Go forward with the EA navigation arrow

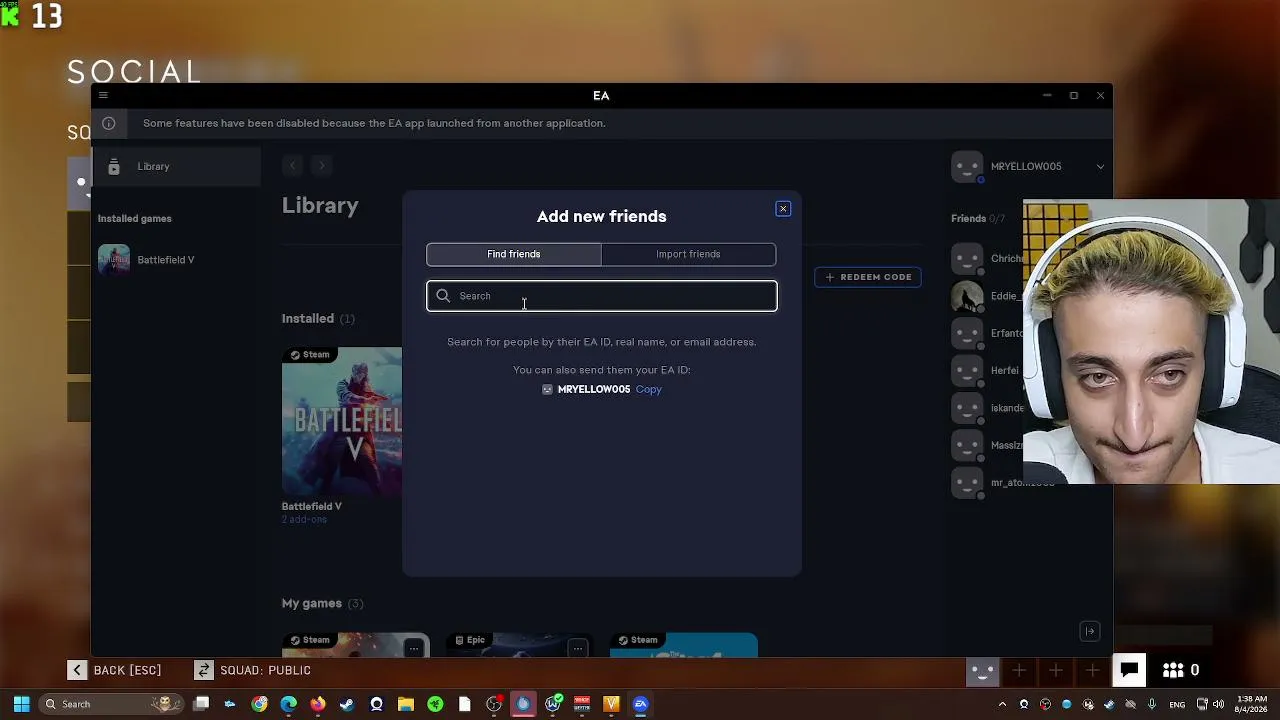pos(321,165)
